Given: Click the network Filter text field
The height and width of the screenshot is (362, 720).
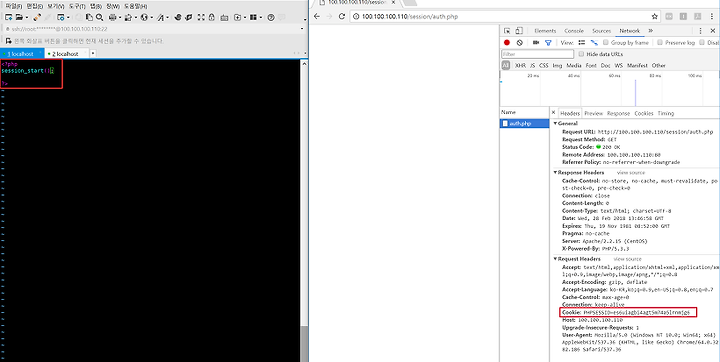Looking at the screenshot, I should (x=537, y=54).
